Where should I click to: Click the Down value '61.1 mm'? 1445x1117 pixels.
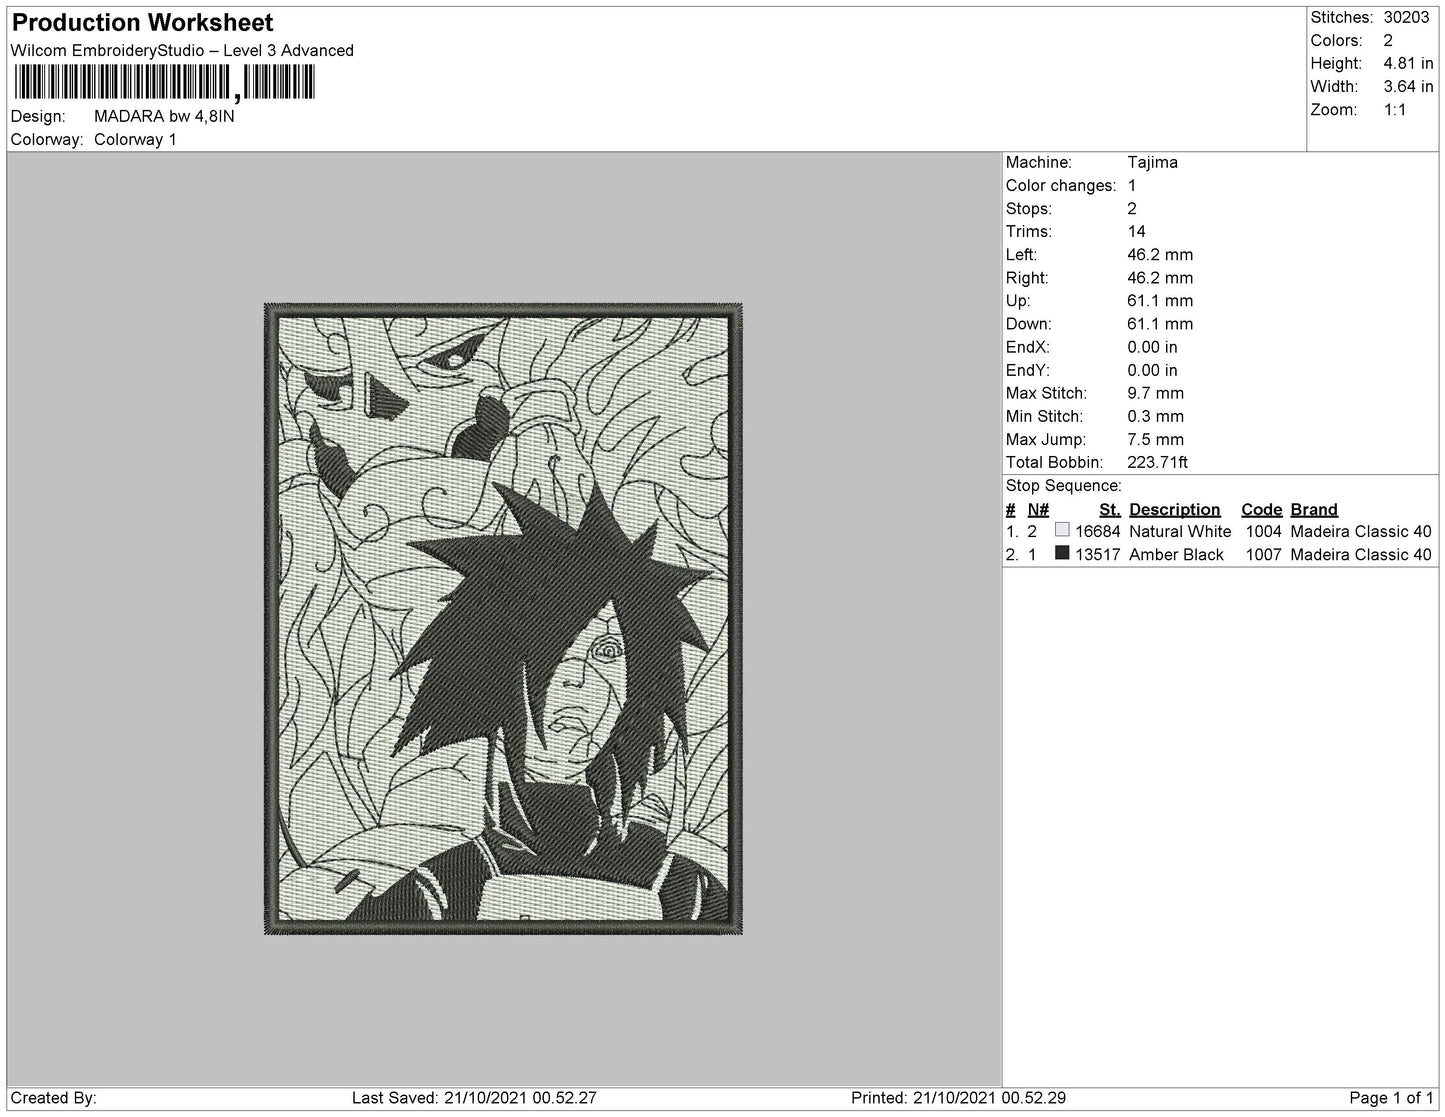tap(1160, 323)
